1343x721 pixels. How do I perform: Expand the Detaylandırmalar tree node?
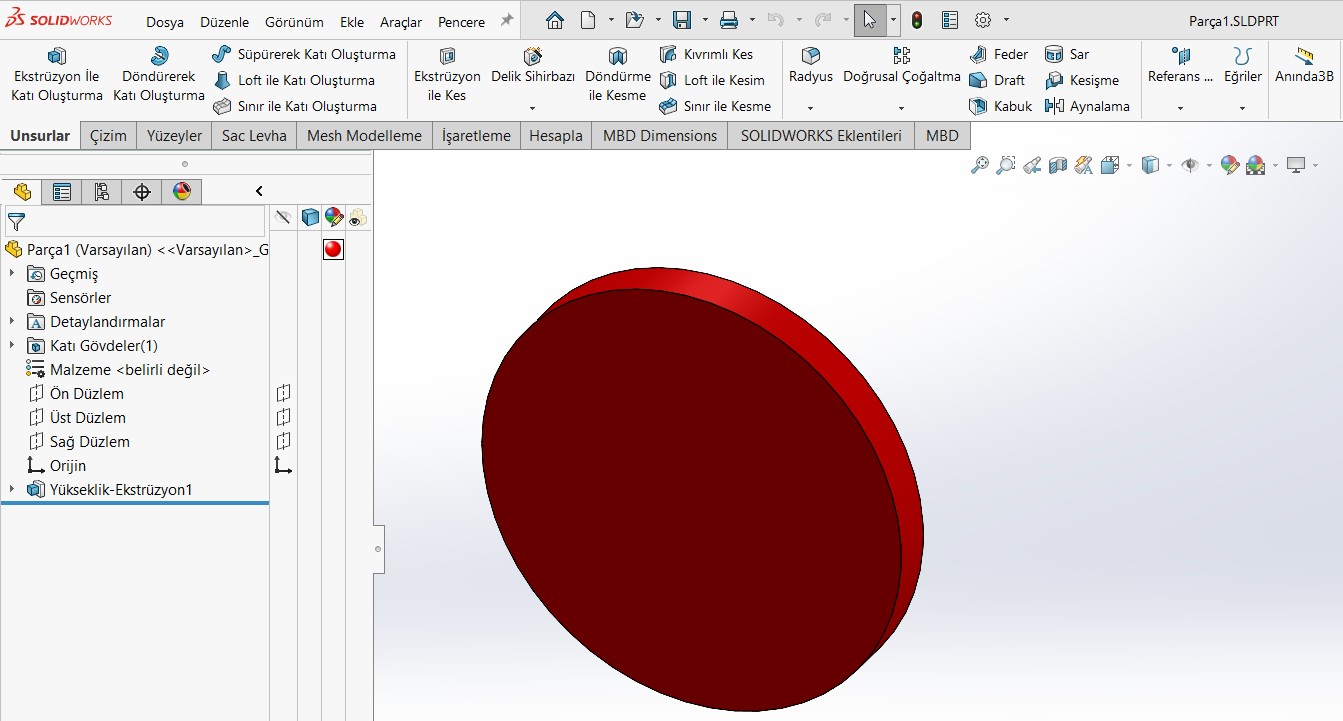(12, 321)
